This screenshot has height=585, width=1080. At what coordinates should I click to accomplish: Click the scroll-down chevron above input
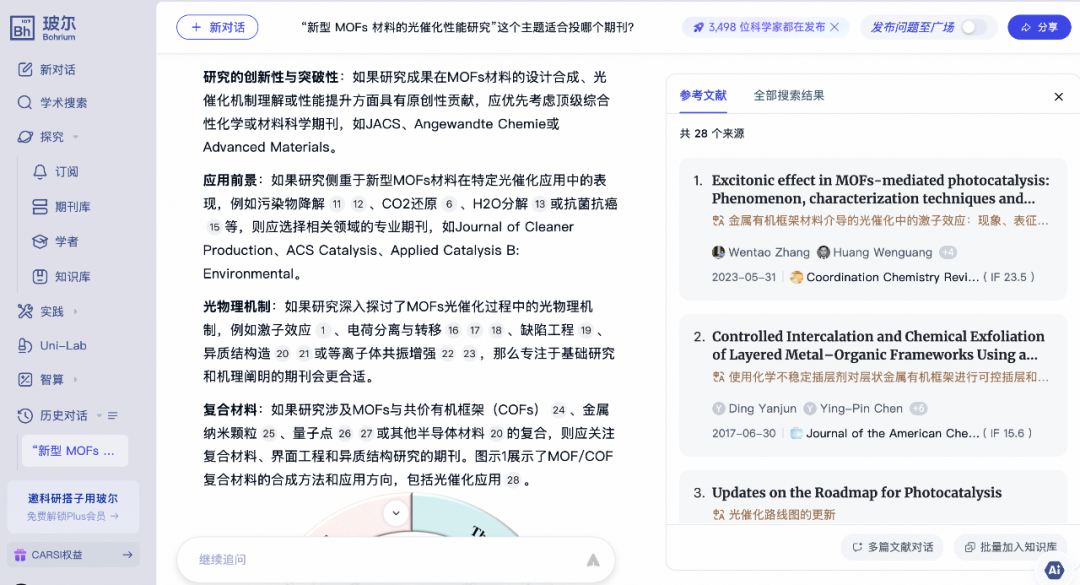(396, 513)
